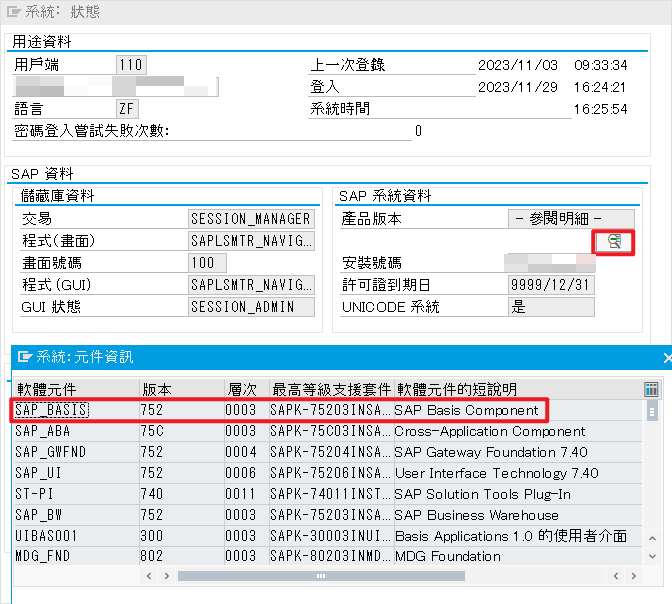The image size is (672, 604).
Task: Select the SAP_UI component cell
Action: pos(77,473)
